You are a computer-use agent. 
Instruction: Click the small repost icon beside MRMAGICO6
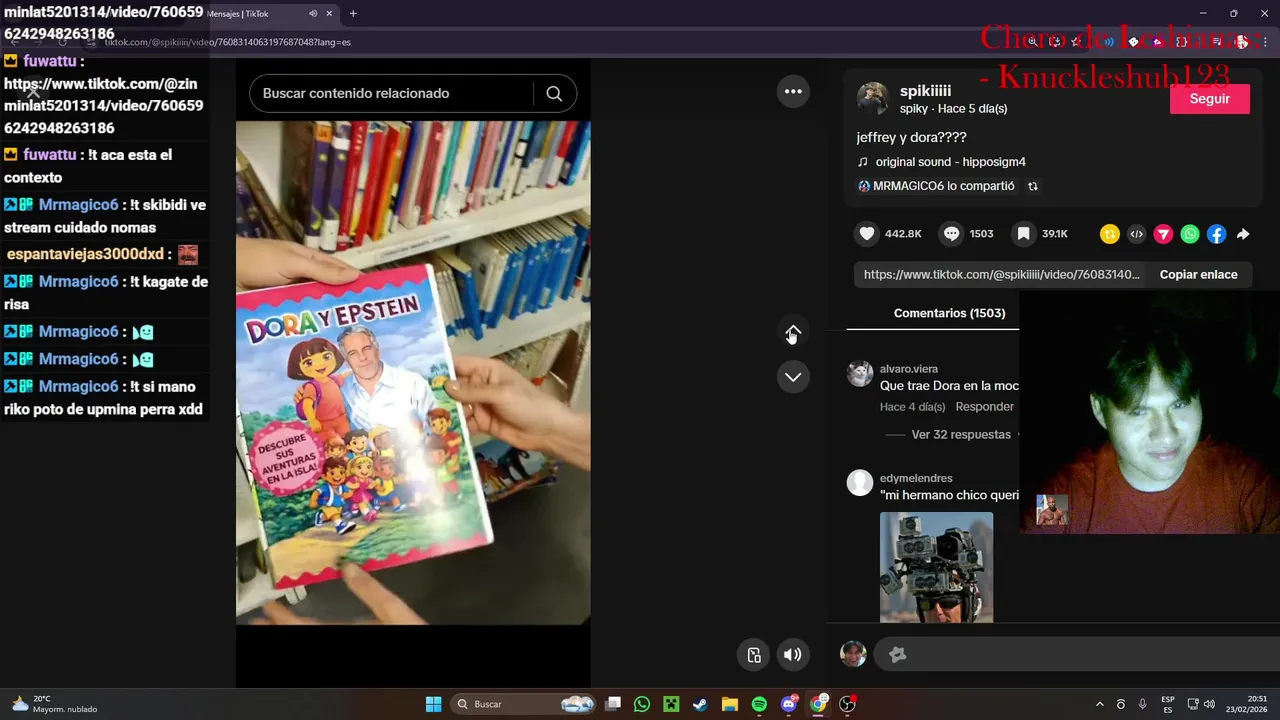click(1033, 186)
